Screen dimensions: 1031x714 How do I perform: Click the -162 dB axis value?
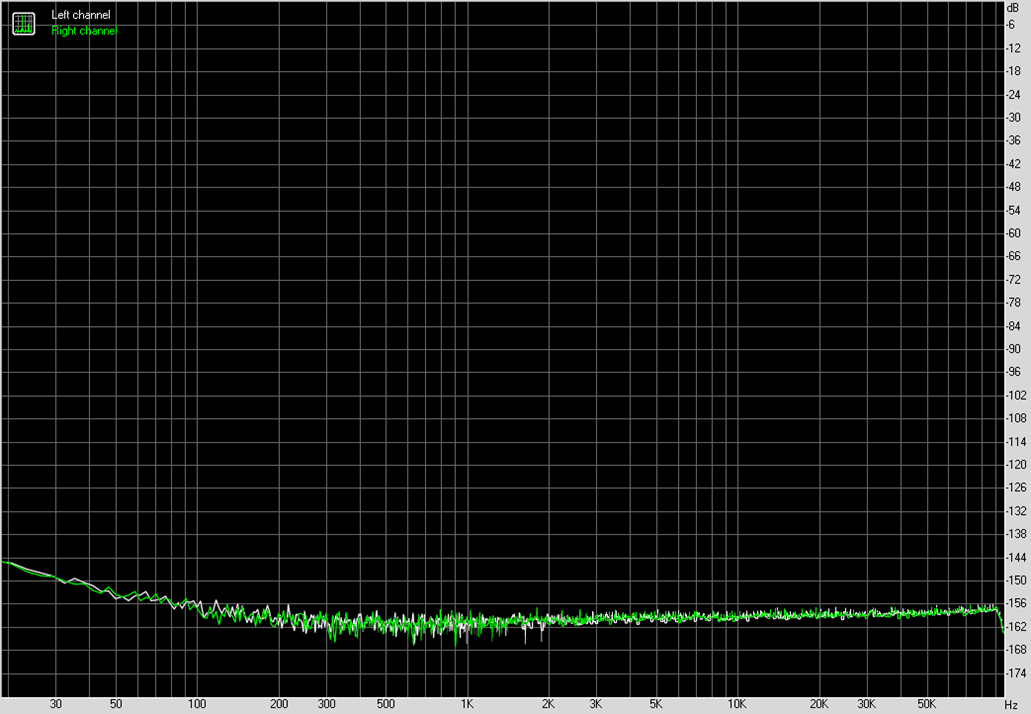click(x=1016, y=627)
